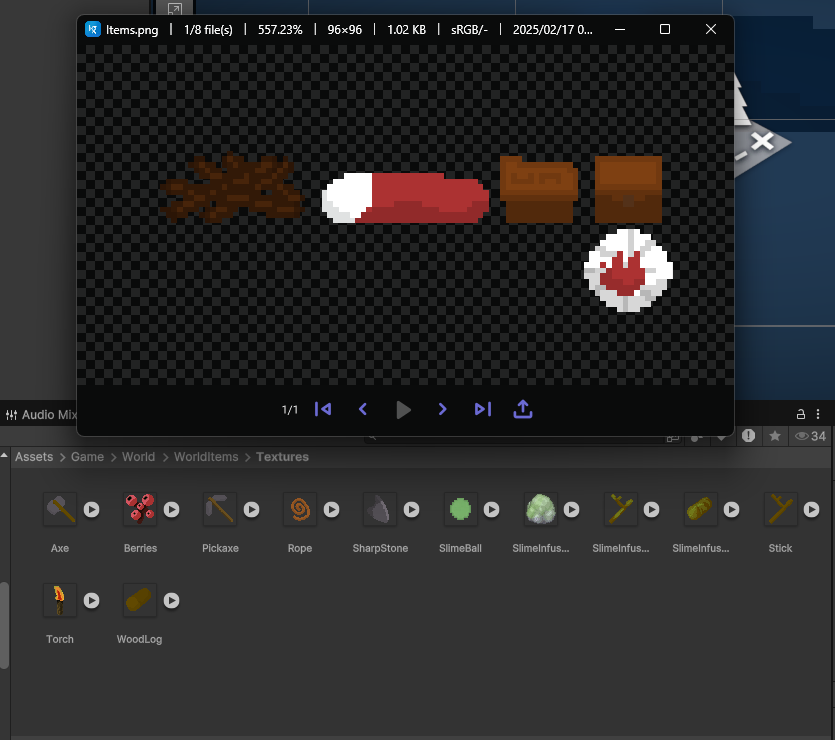This screenshot has height=740, width=835.
Task: Click the share/export icon in image viewer
Action: 522,409
